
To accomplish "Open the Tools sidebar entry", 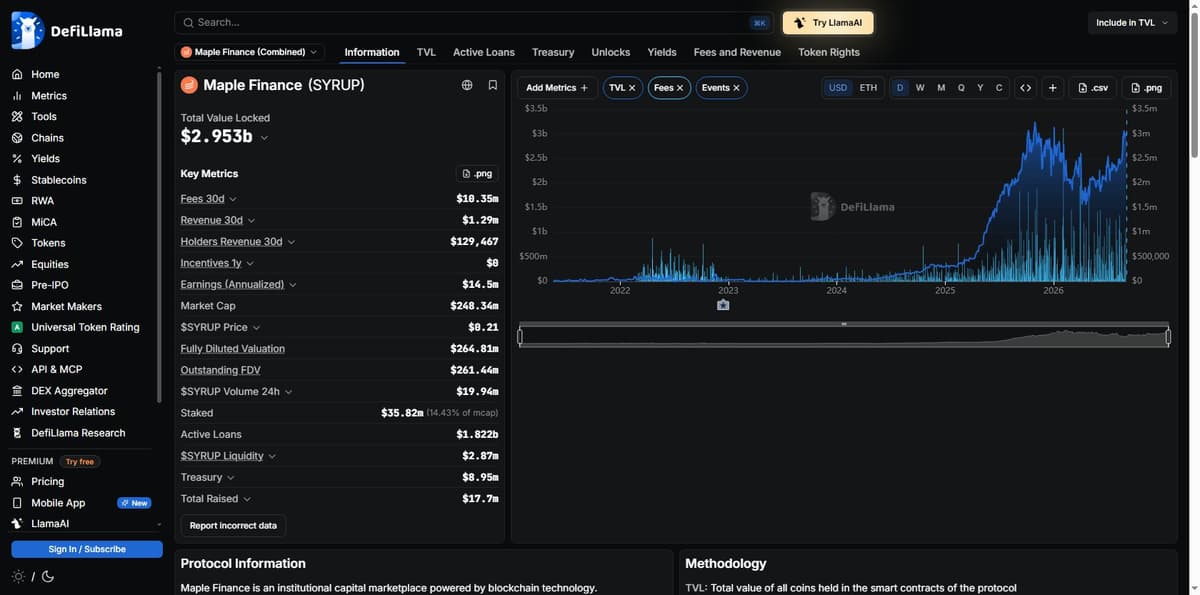I will [x=44, y=117].
